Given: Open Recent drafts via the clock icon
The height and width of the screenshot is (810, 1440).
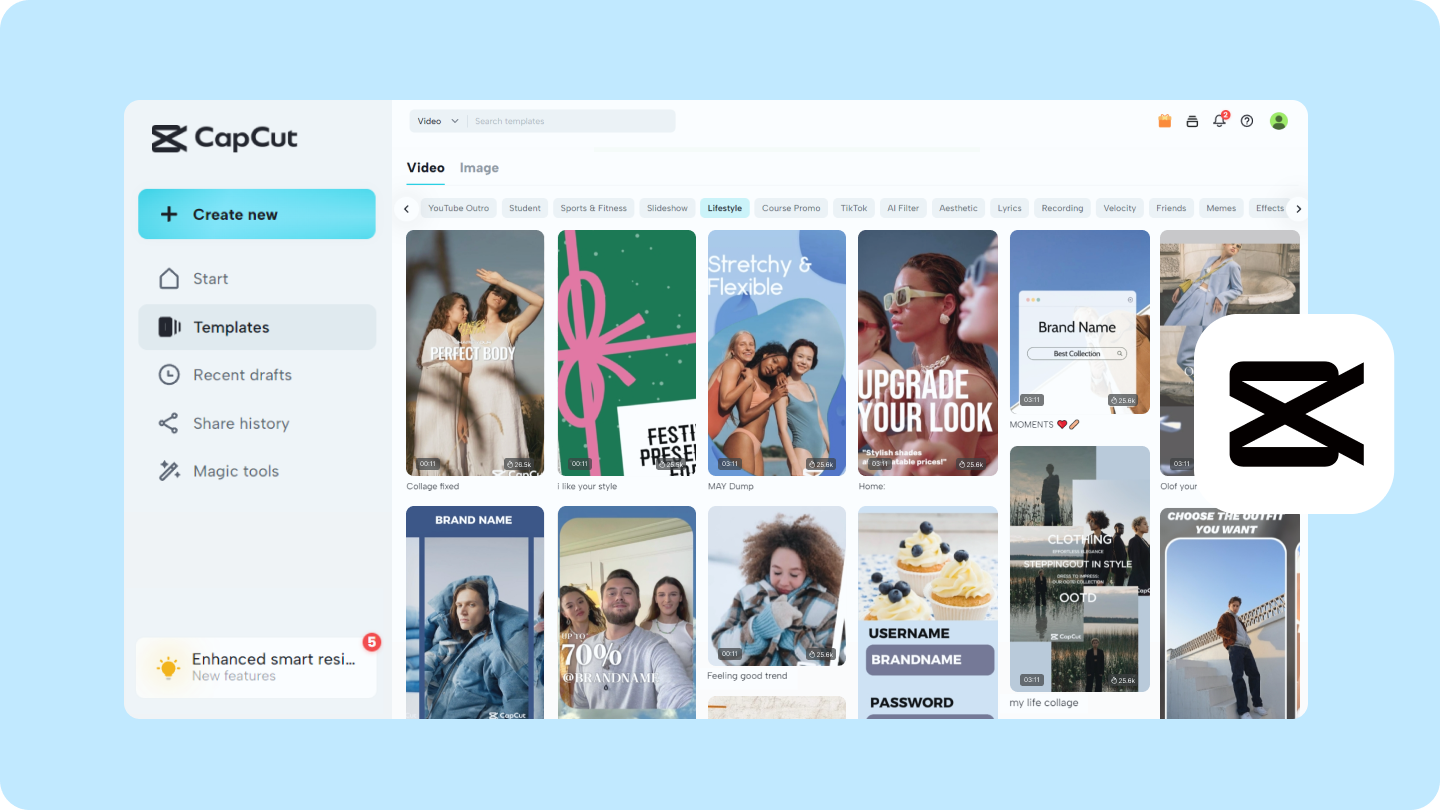Looking at the screenshot, I should 170,374.
